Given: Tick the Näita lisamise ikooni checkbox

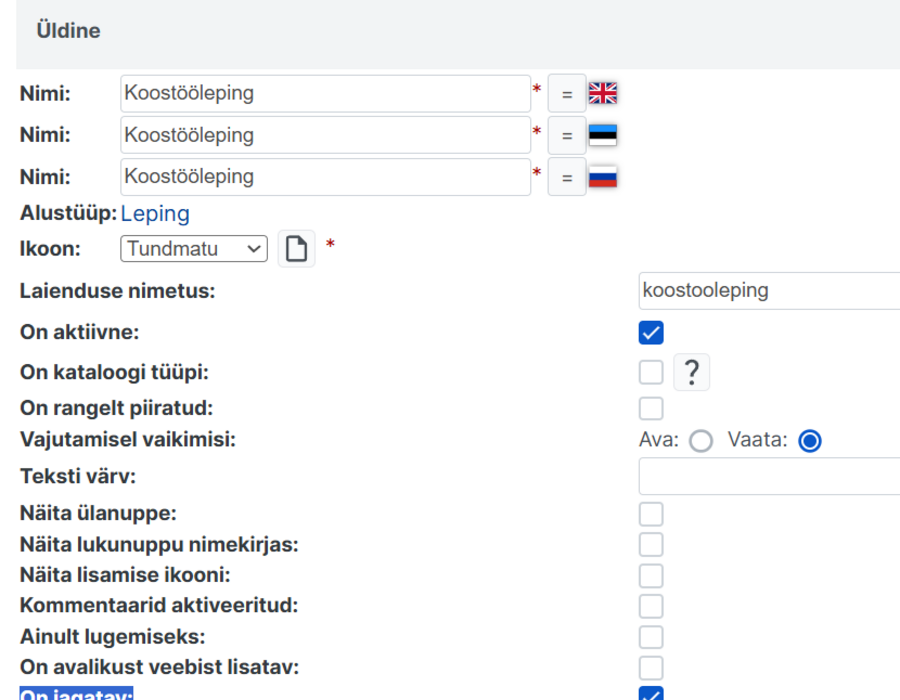Looking at the screenshot, I should point(651,575).
